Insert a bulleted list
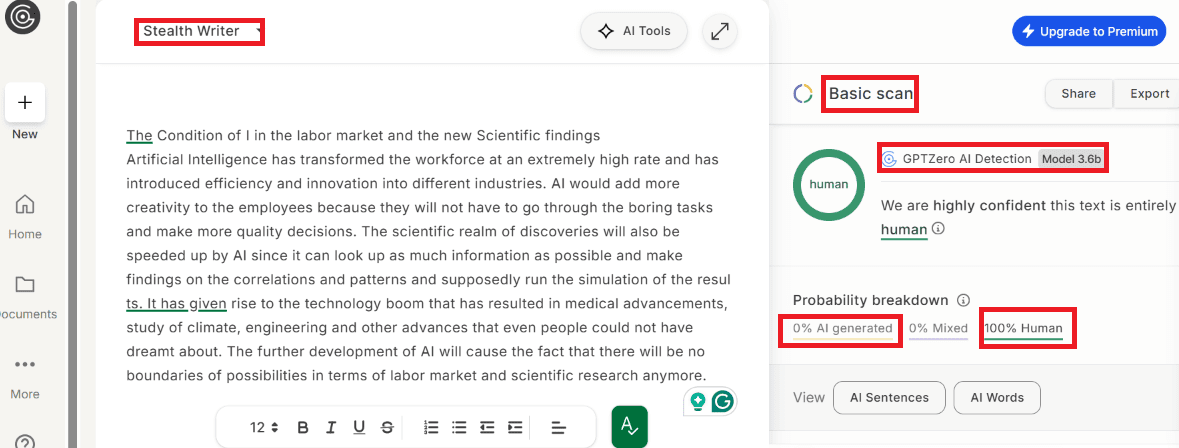Image resolution: width=1179 pixels, height=448 pixels. click(x=459, y=428)
